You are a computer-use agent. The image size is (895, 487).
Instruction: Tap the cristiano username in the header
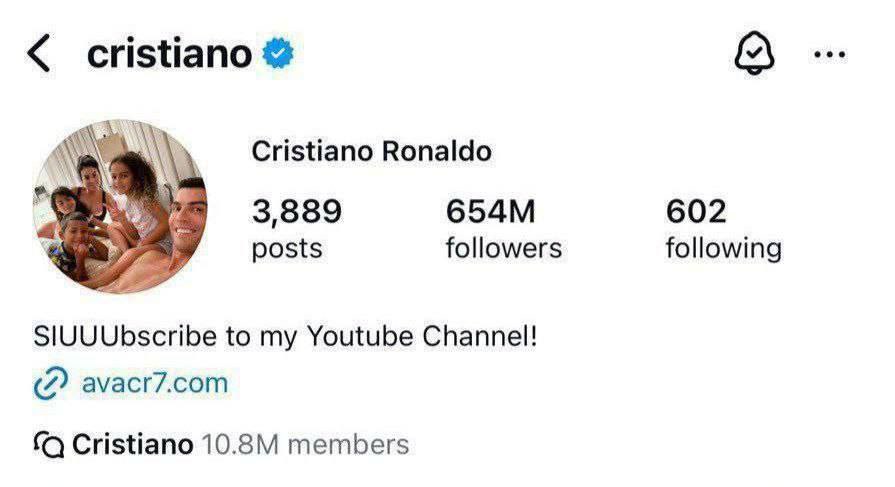click(x=169, y=54)
